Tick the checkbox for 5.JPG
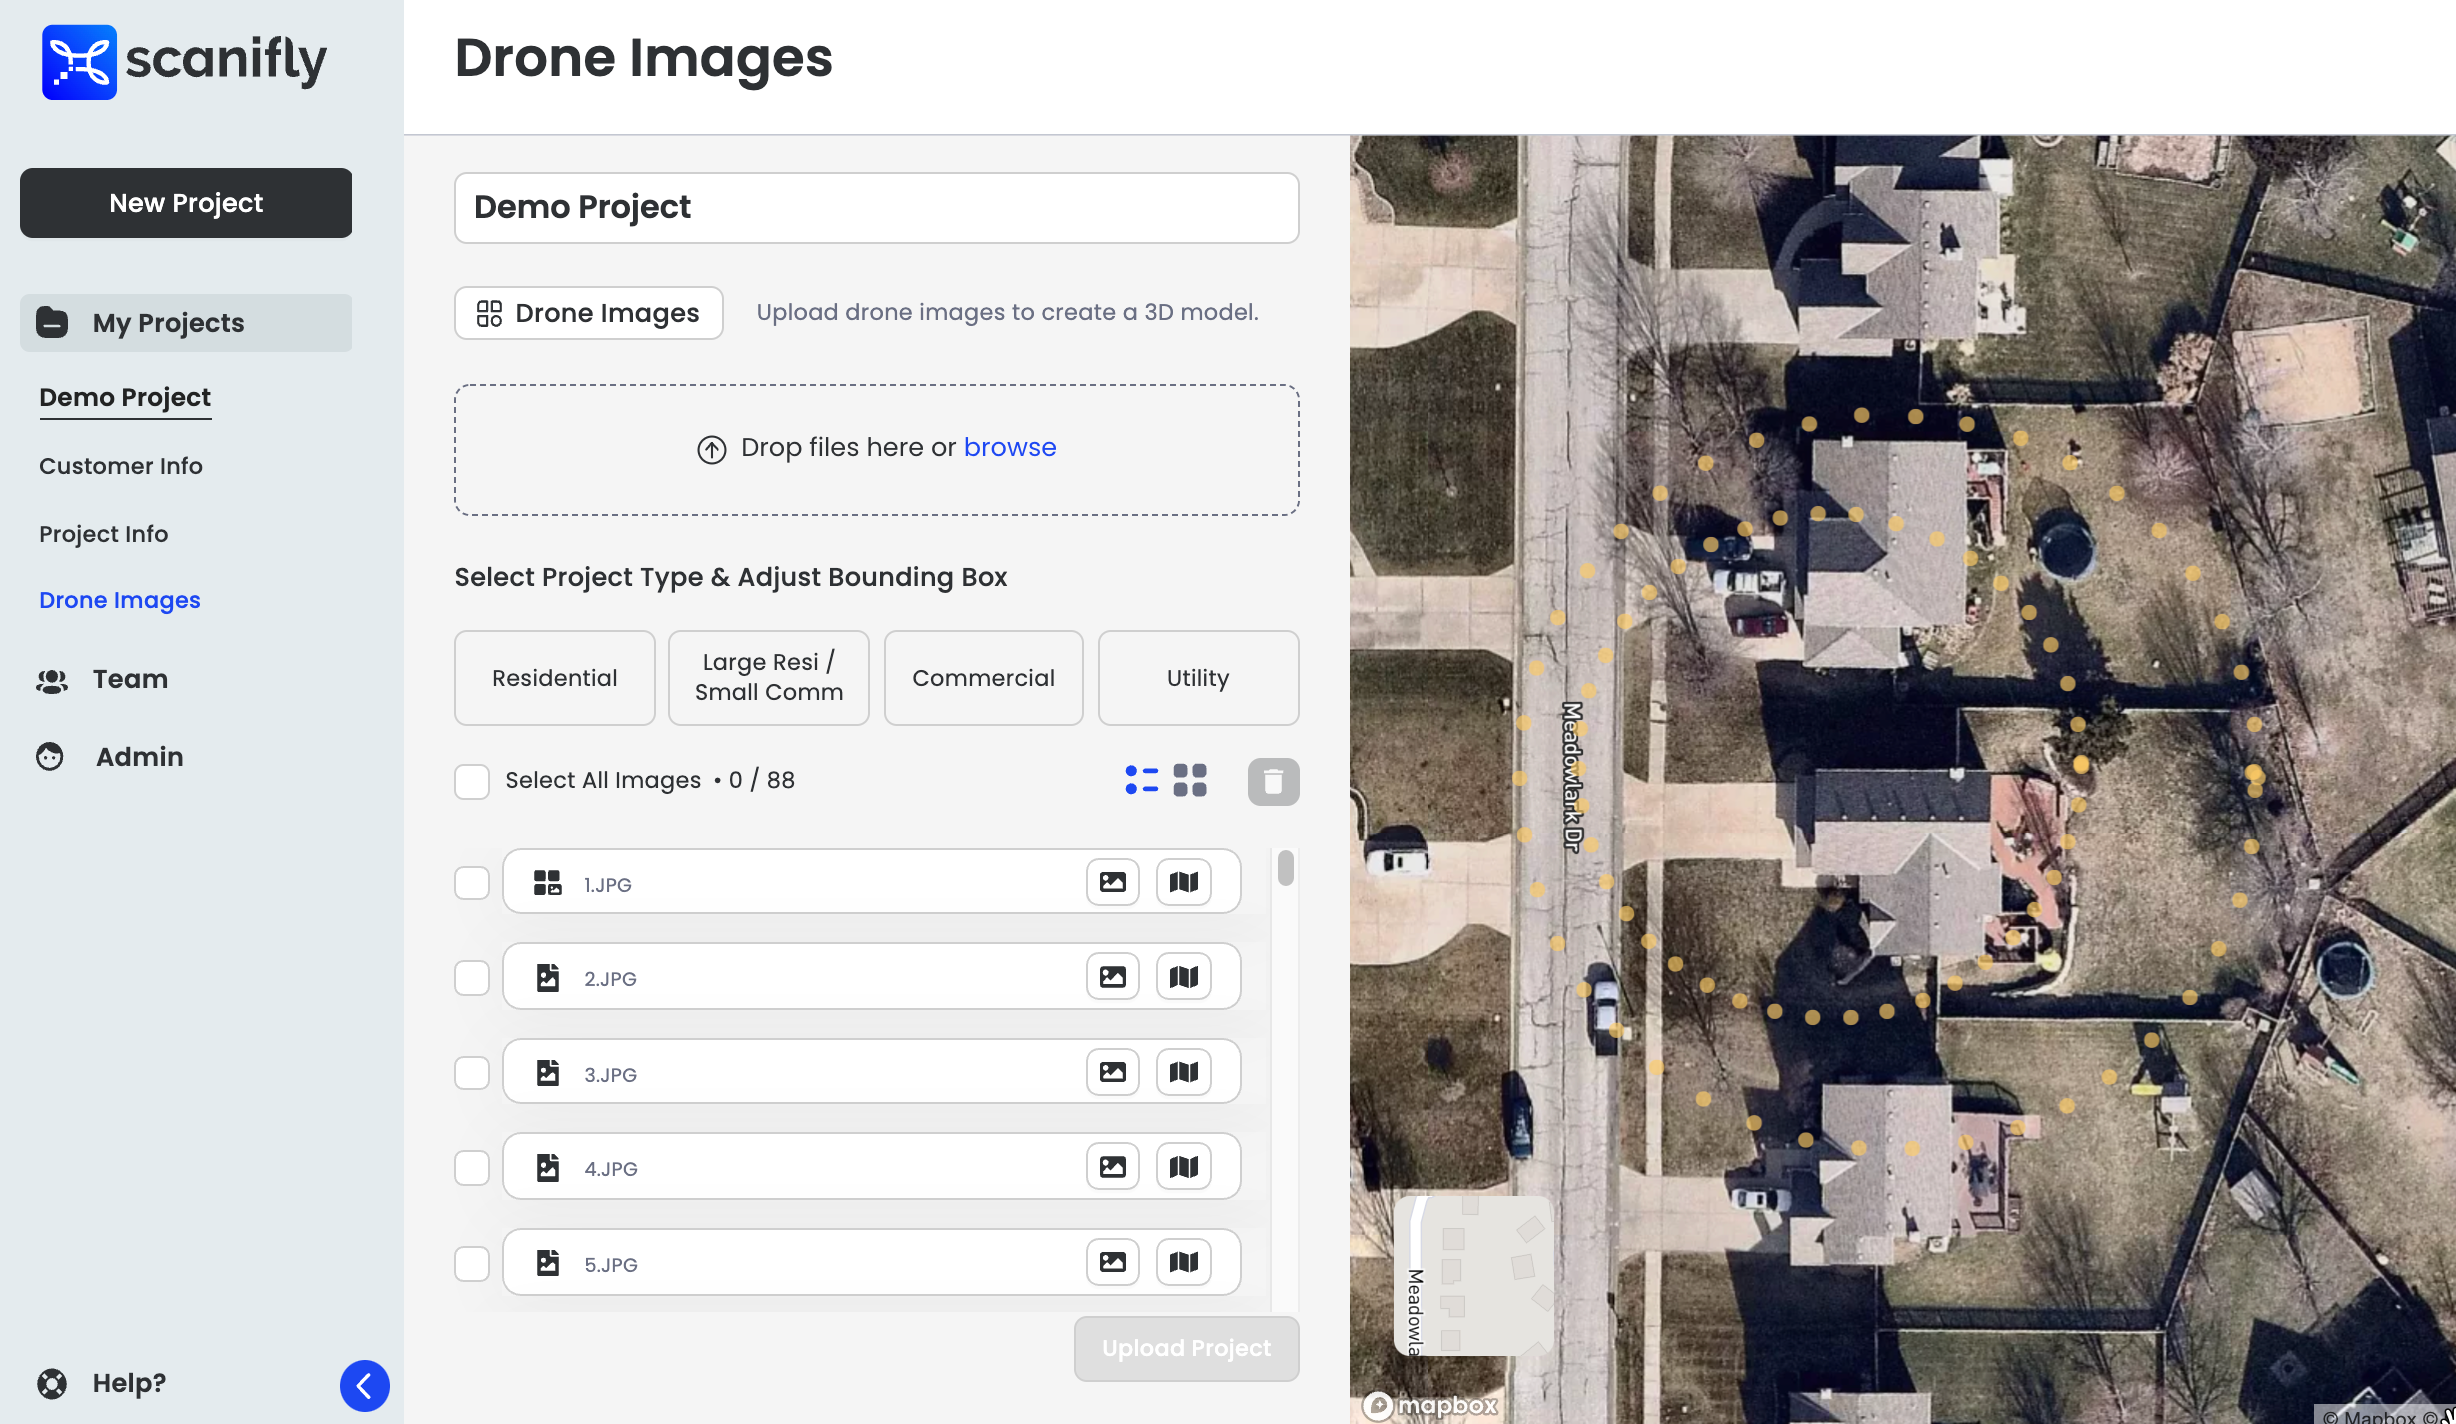The image size is (2456, 1424). click(472, 1263)
